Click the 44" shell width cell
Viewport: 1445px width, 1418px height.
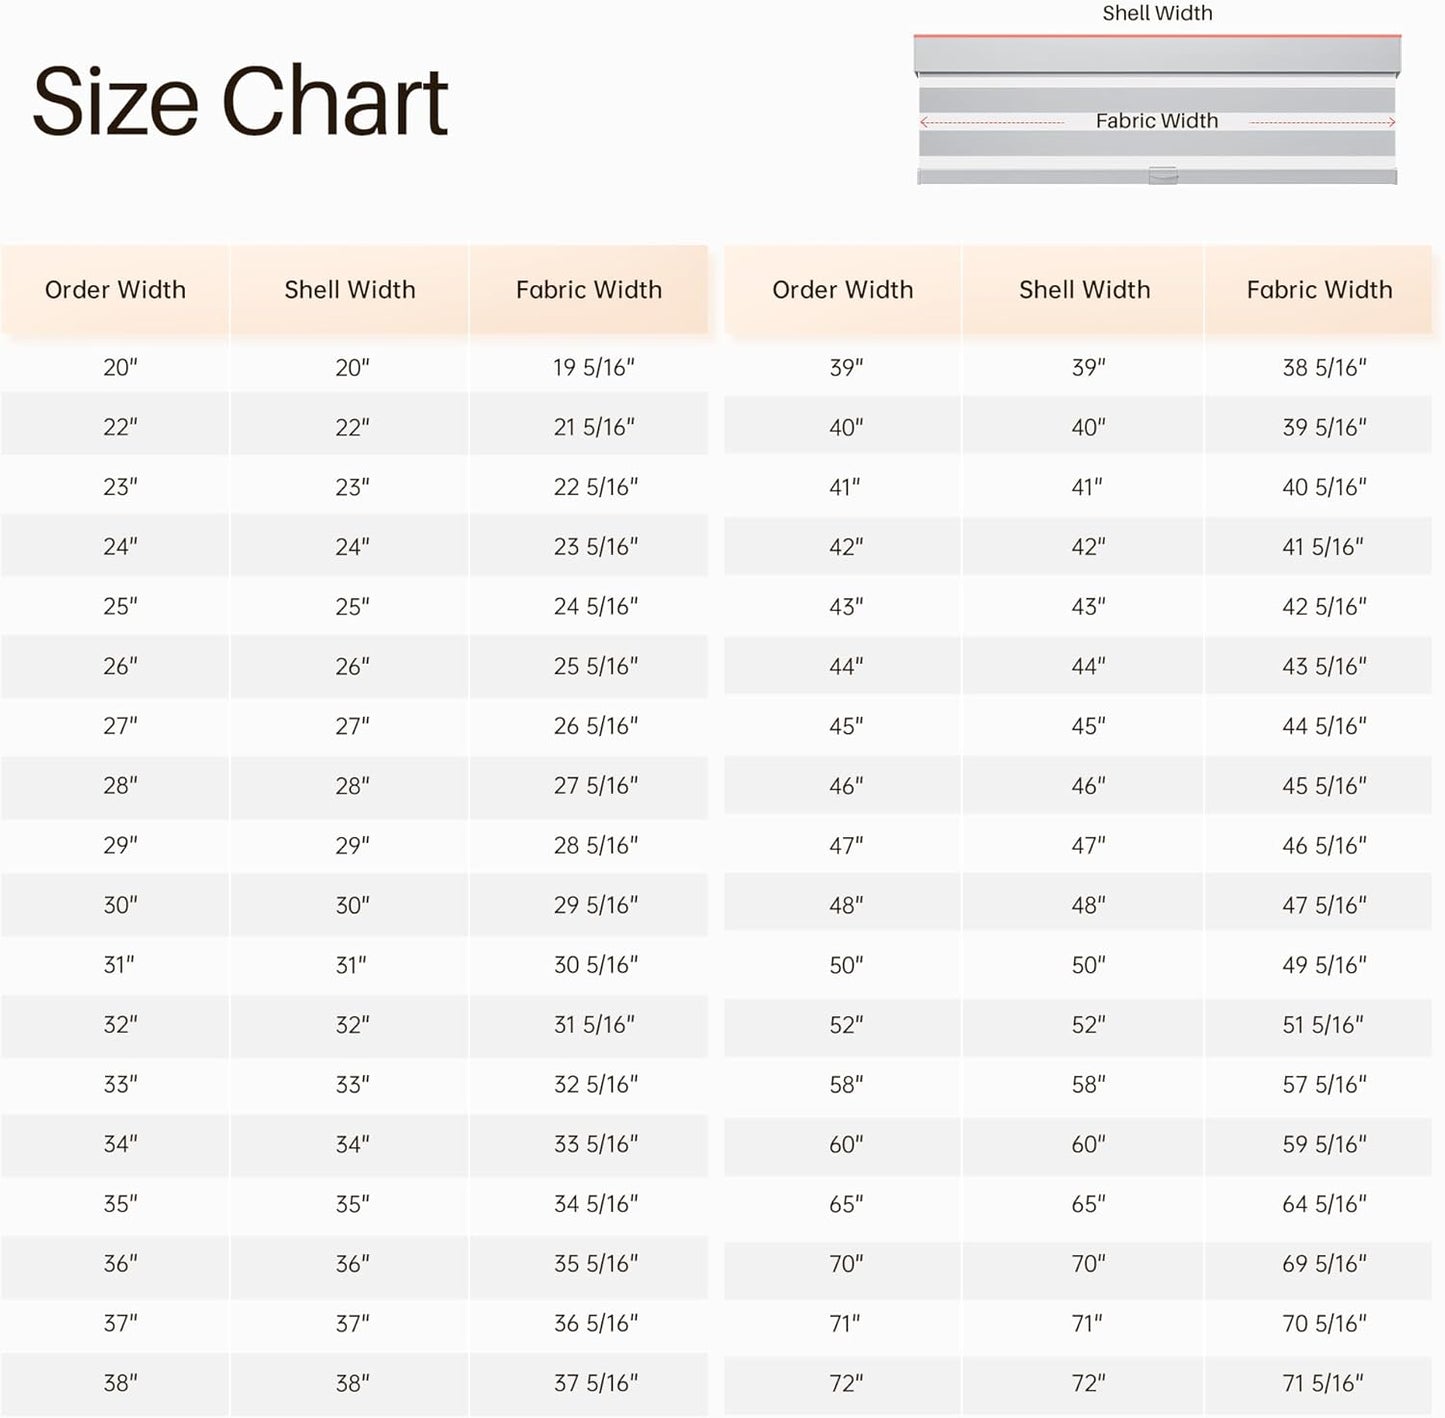coord(1088,667)
